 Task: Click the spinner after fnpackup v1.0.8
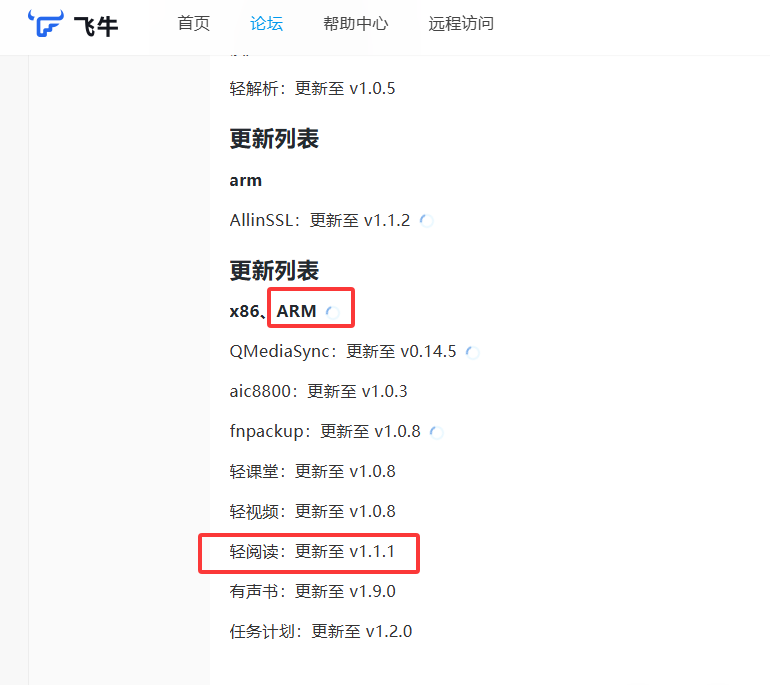(x=437, y=432)
